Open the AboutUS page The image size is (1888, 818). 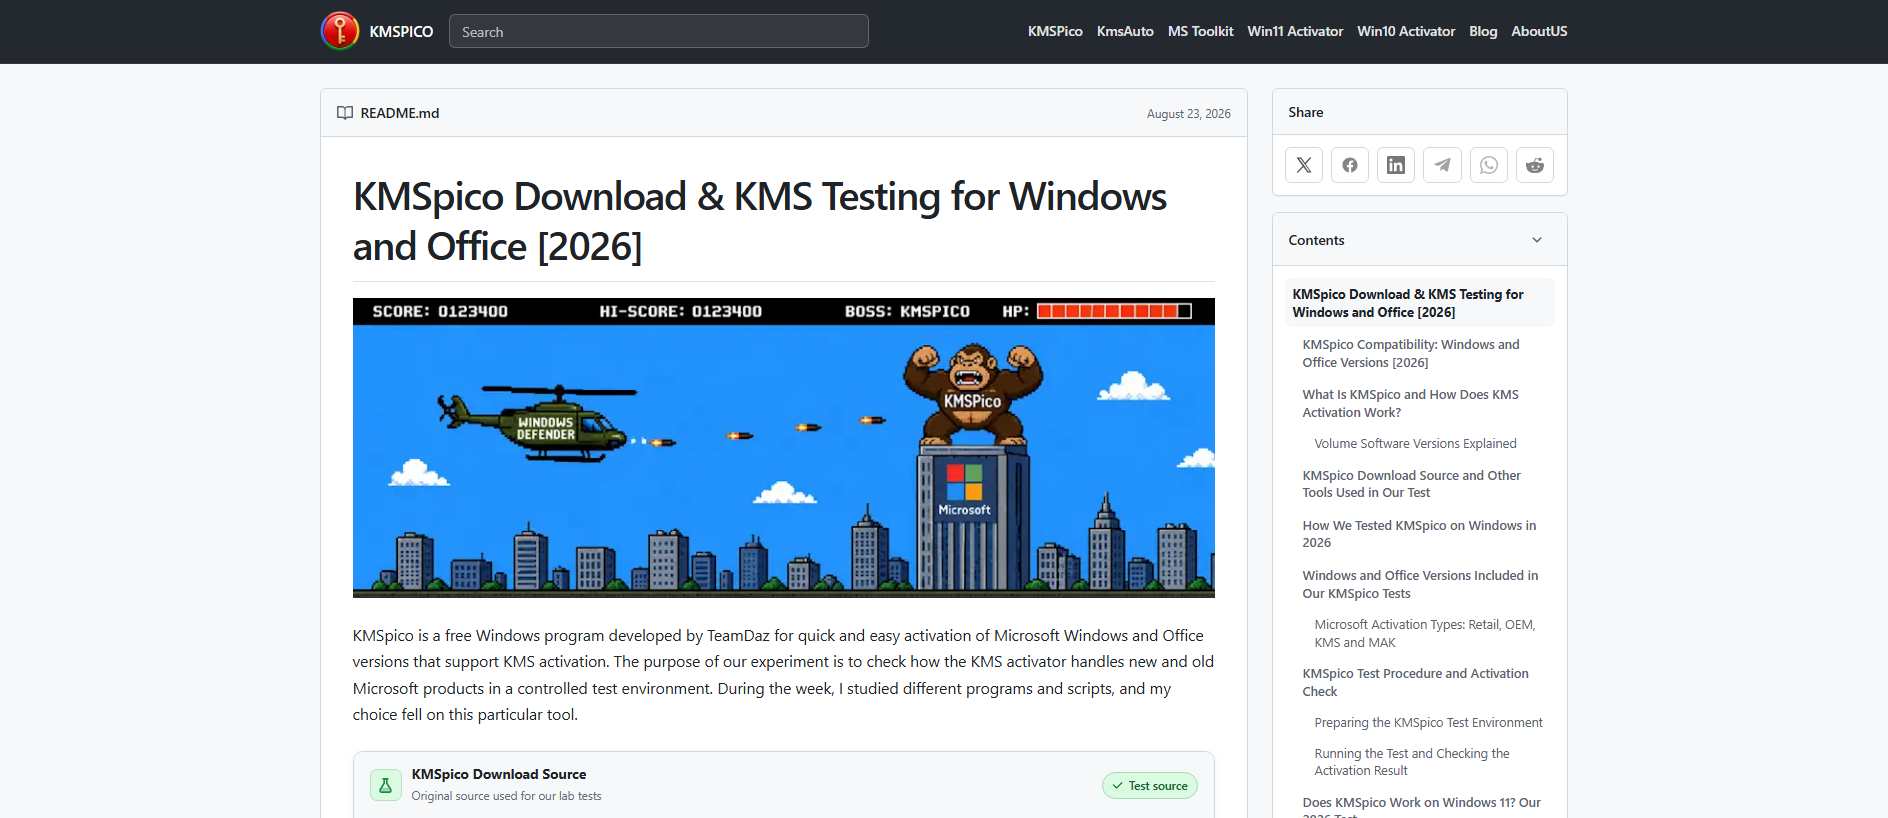[1539, 32]
